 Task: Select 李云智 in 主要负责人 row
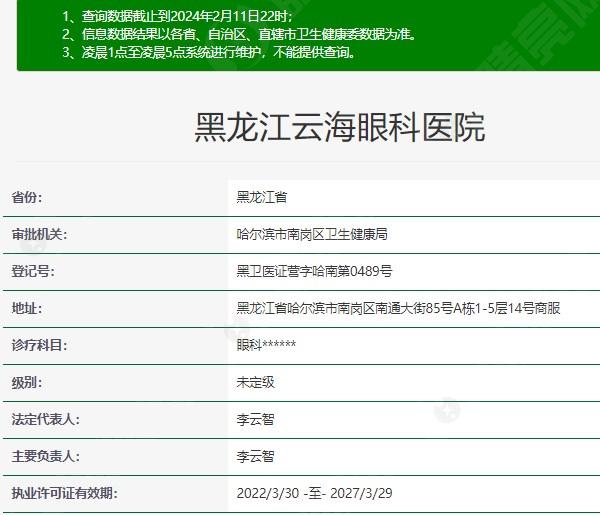[x=256, y=456]
